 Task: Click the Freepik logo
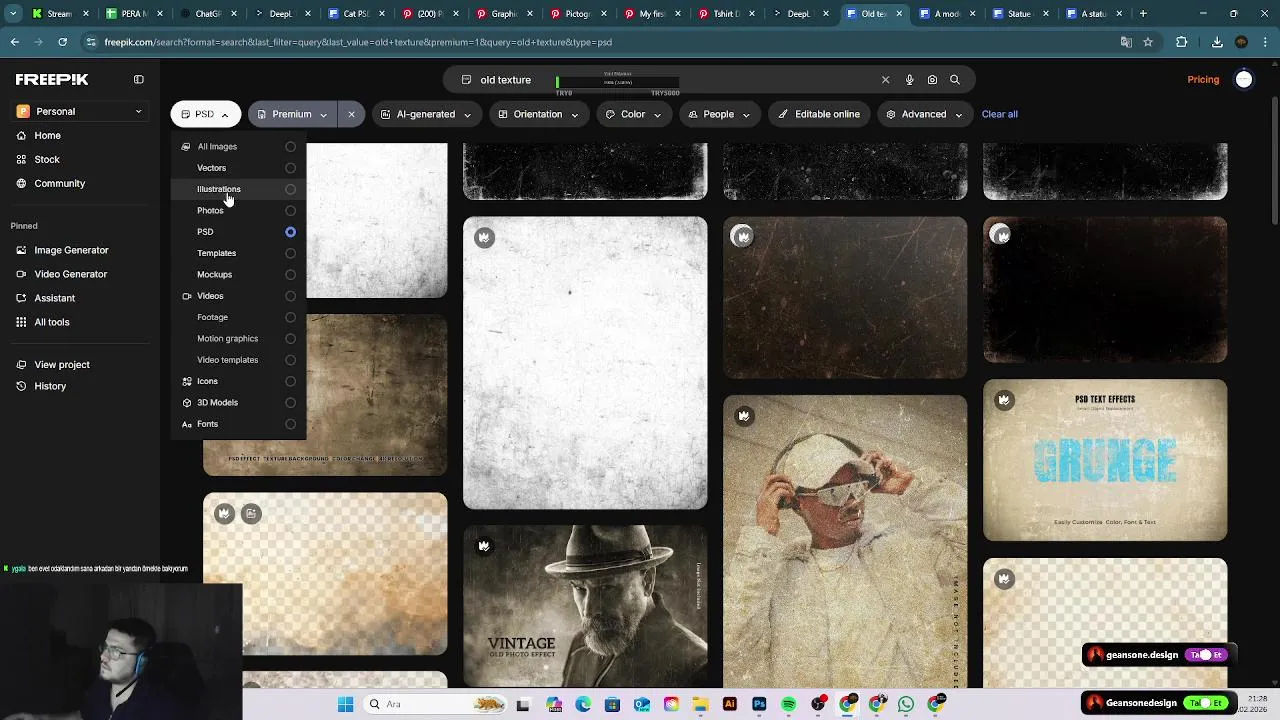coord(52,79)
